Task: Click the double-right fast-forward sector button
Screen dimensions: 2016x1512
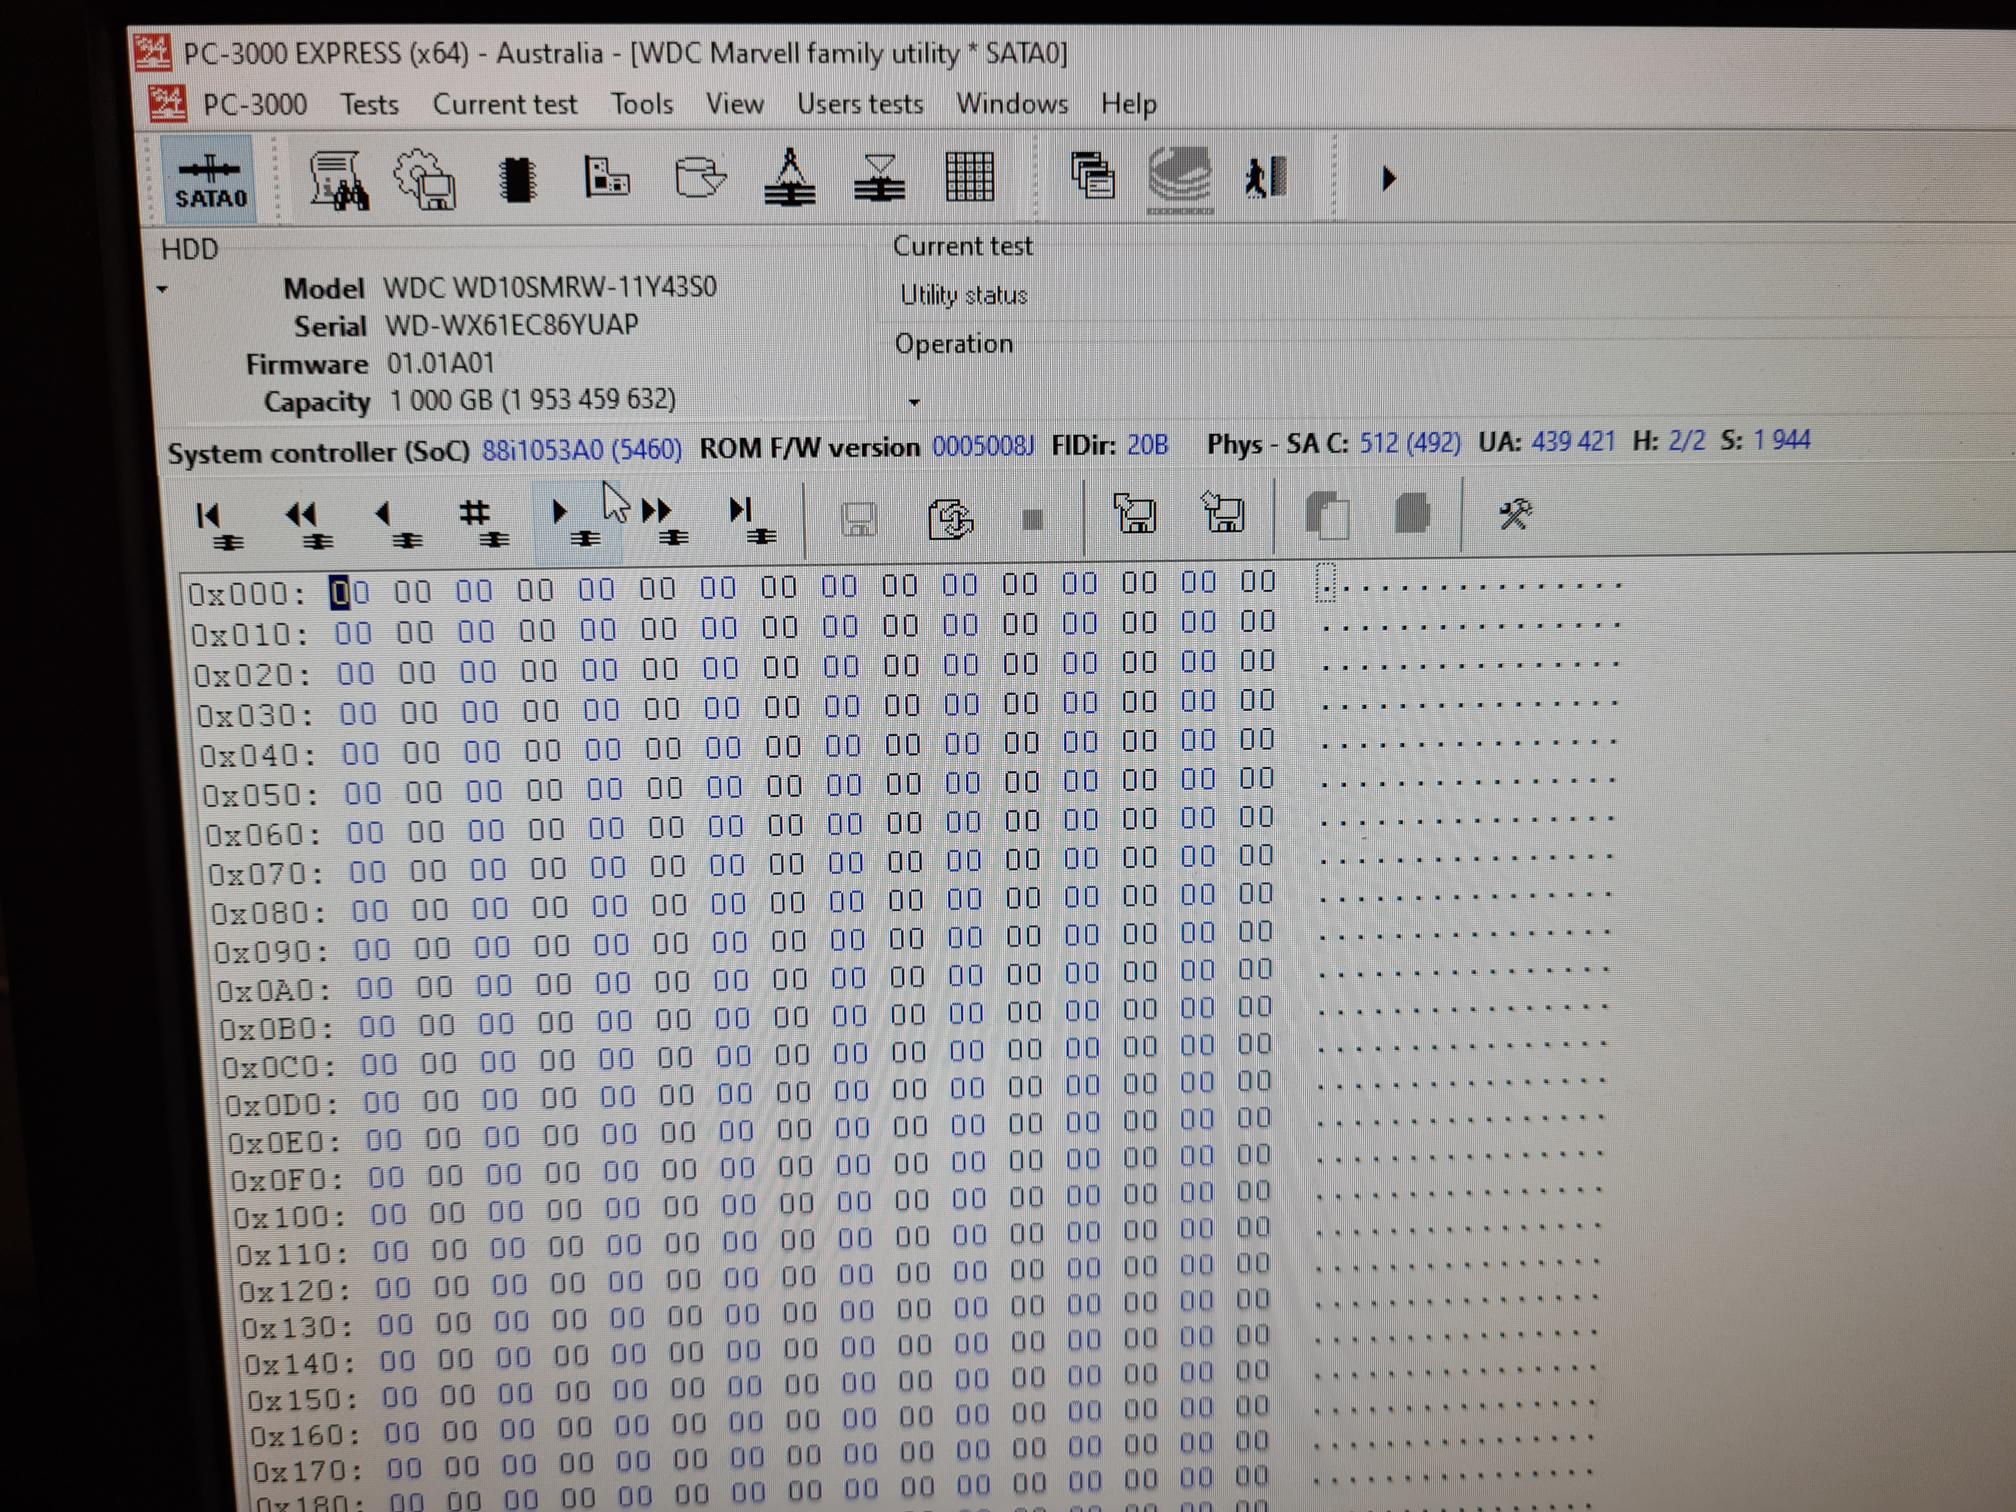Action: coord(664,523)
